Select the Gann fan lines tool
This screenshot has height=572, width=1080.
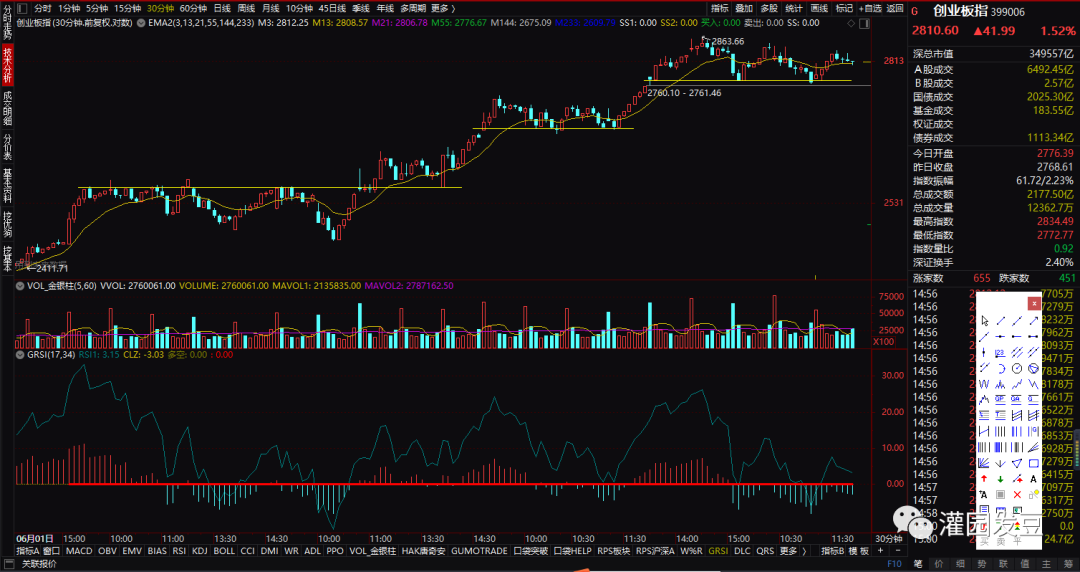click(x=984, y=462)
